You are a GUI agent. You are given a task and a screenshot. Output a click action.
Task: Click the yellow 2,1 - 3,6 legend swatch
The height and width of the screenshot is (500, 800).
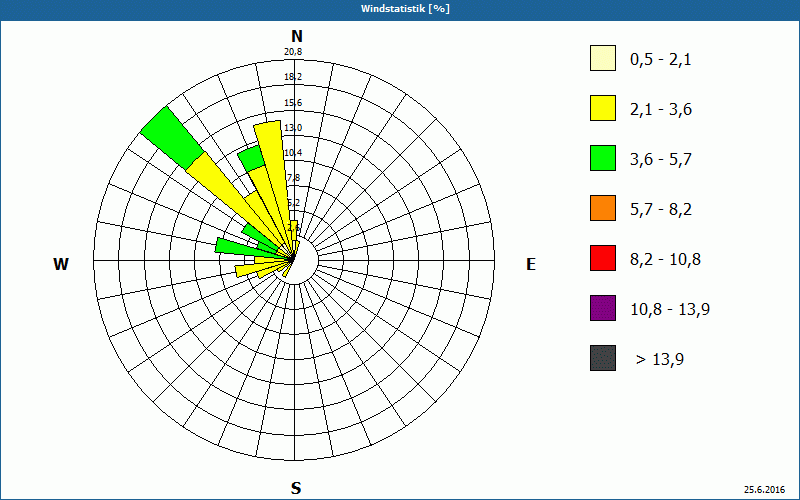[x=603, y=108]
